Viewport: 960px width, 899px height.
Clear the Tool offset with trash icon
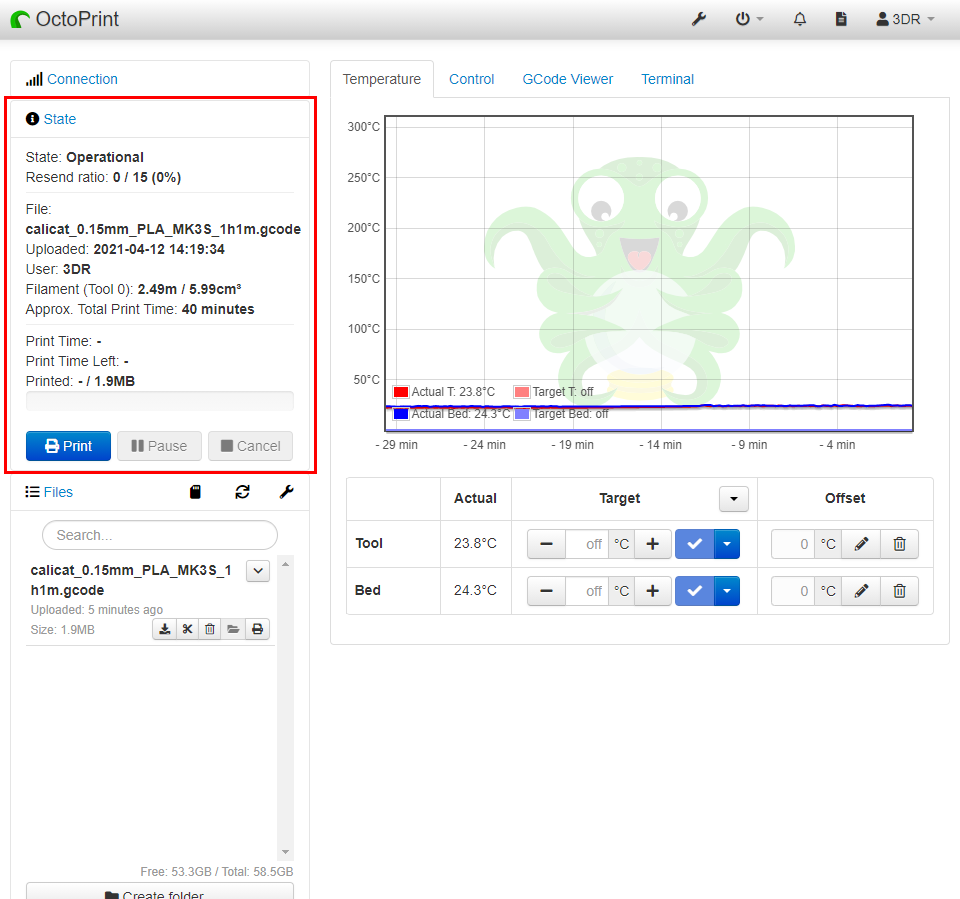pyautogui.click(x=899, y=544)
